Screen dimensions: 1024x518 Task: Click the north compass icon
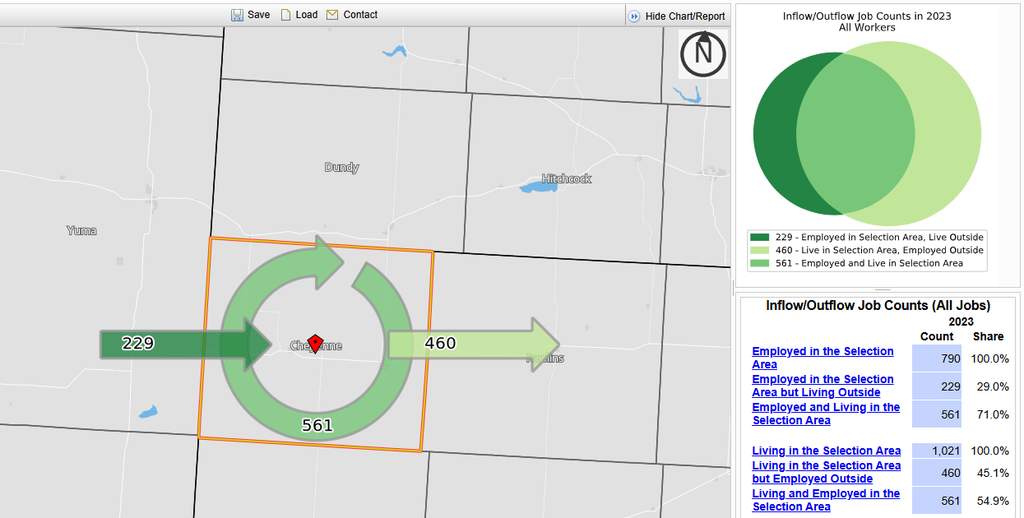tap(703, 54)
